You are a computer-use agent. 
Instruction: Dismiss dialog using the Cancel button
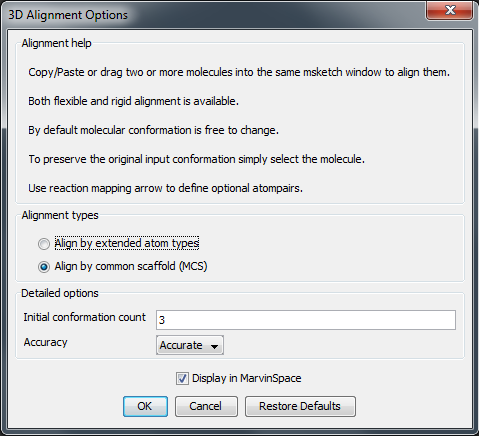pyautogui.click(x=206, y=406)
